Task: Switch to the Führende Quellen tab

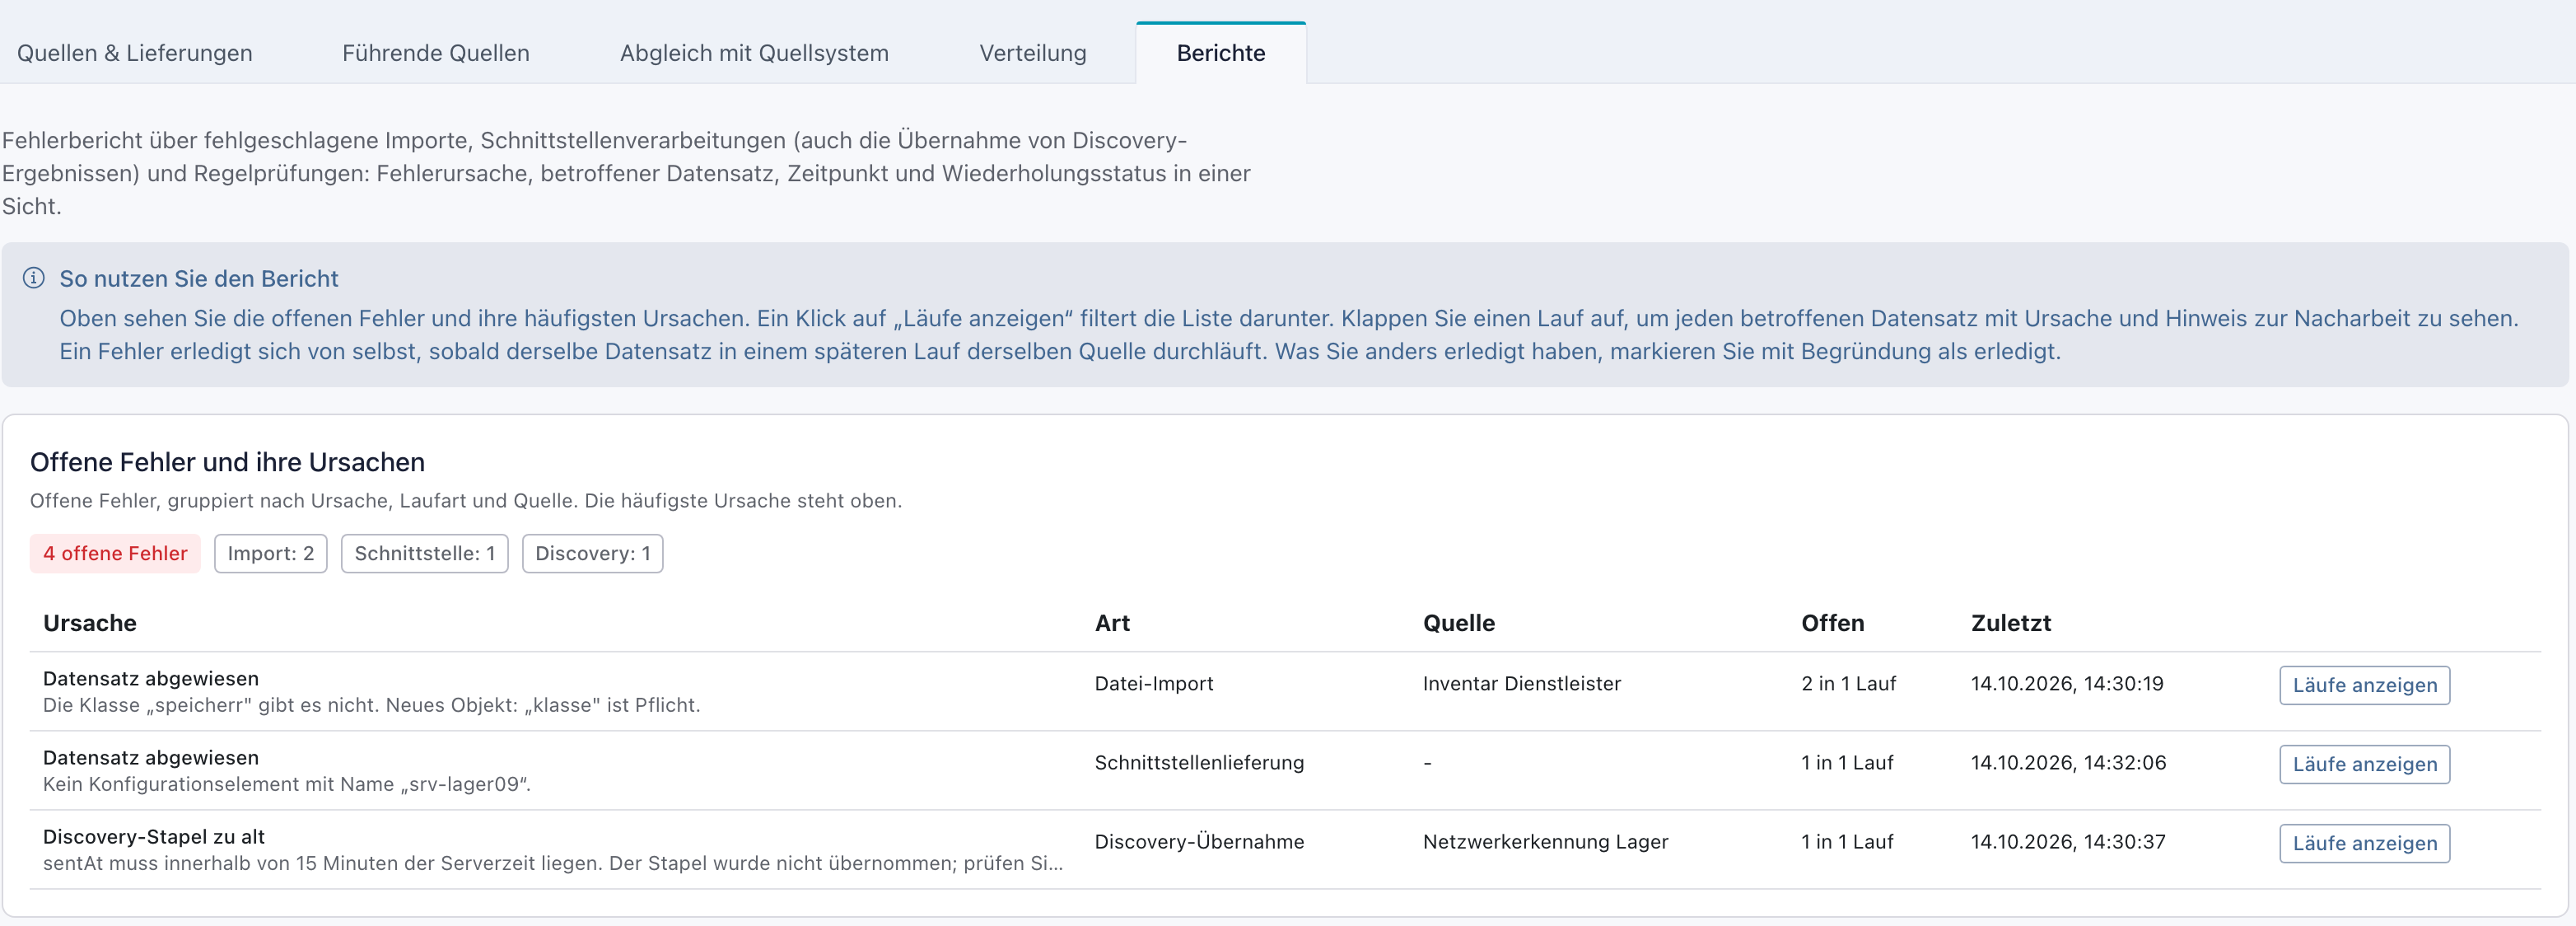Action: tap(436, 53)
